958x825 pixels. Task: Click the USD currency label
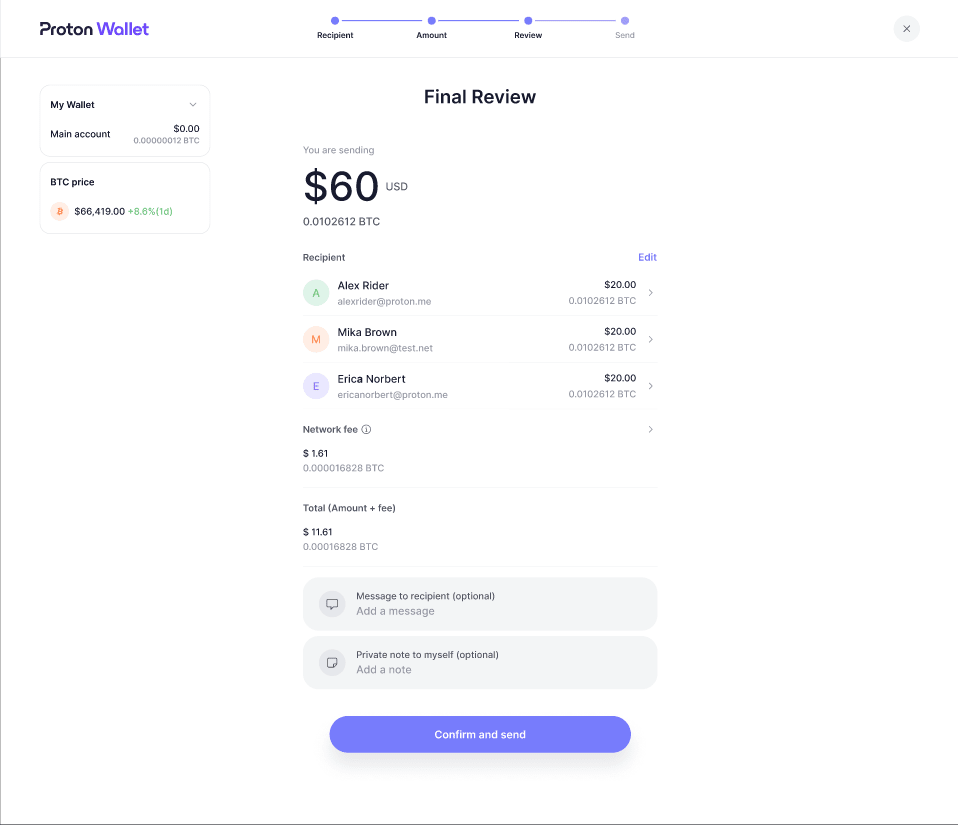click(x=397, y=186)
